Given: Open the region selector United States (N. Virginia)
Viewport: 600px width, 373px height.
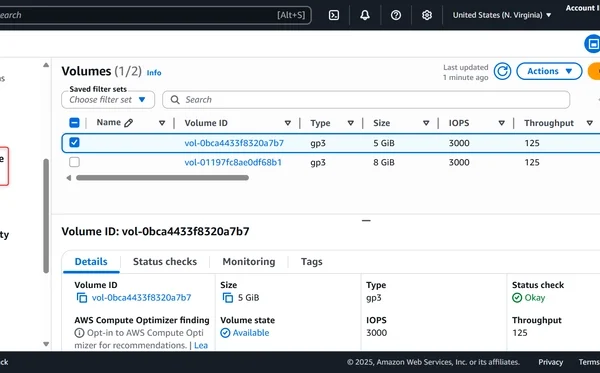Looking at the screenshot, I should coord(502,15).
